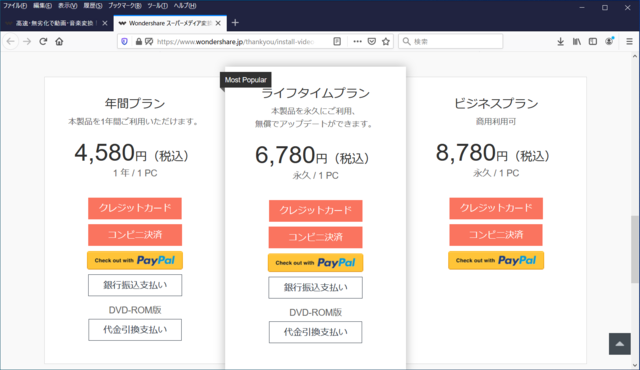
Task: Click the 検索 search field
Action: pyautogui.click(x=451, y=42)
